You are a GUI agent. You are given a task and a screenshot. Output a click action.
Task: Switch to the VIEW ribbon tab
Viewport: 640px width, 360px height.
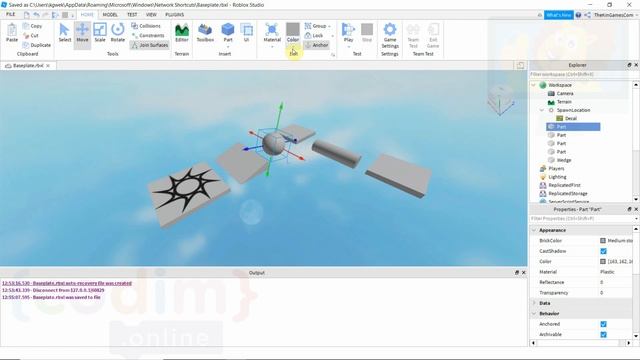tap(151, 15)
